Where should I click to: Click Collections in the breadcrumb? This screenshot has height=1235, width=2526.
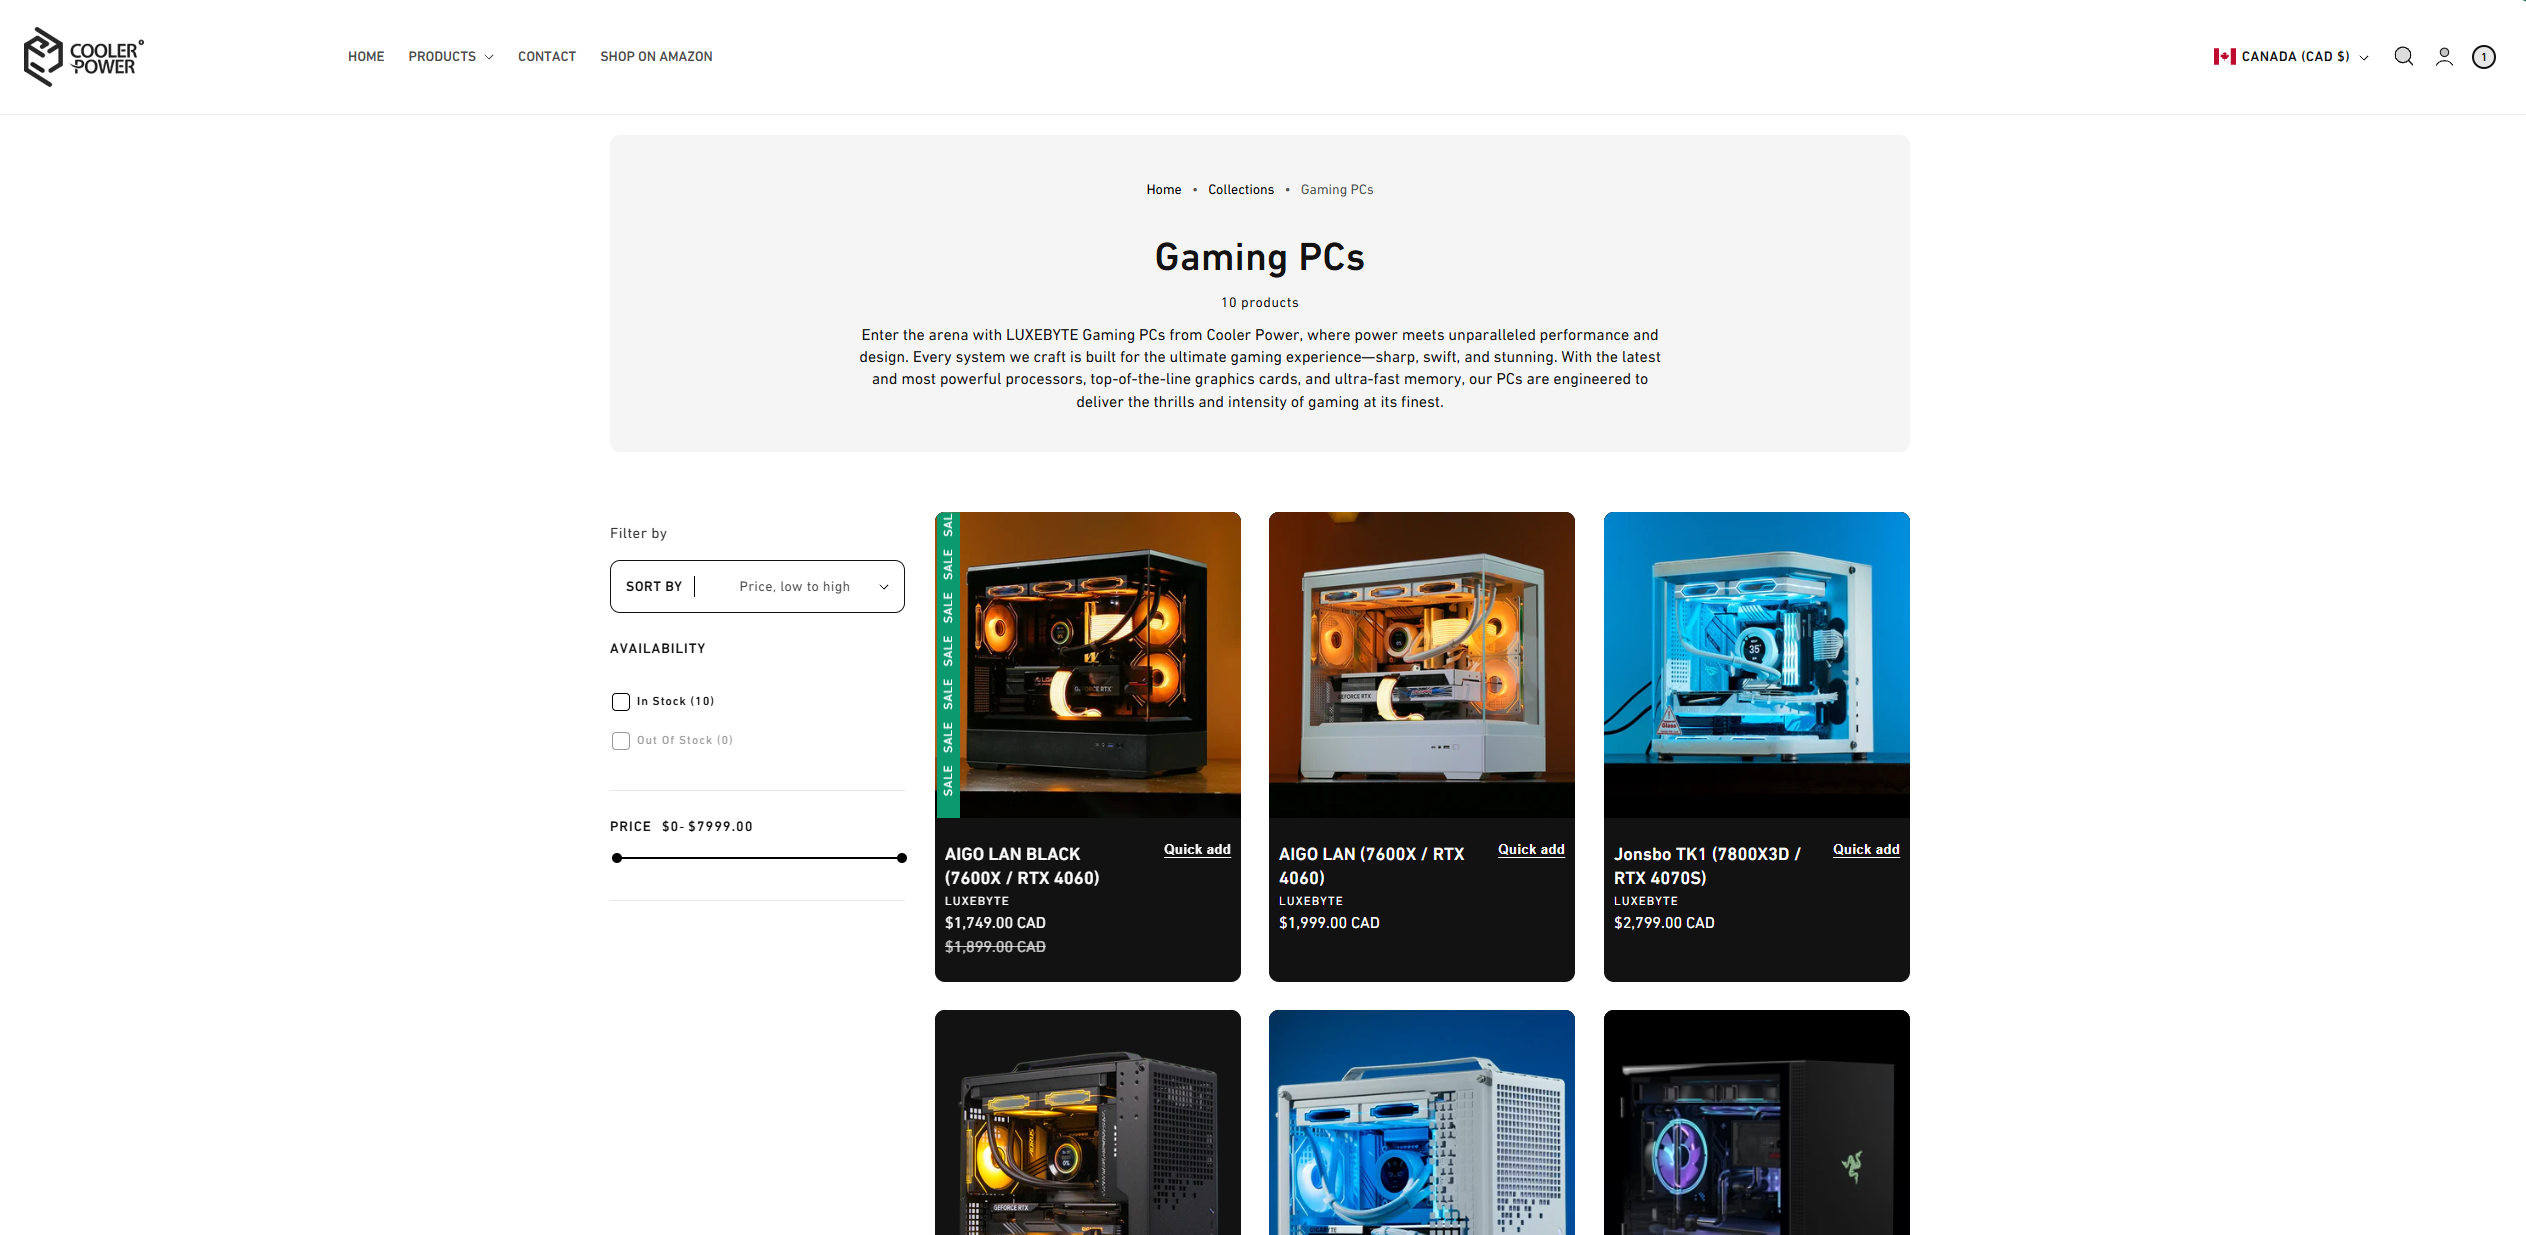(x=1241, y=190)
